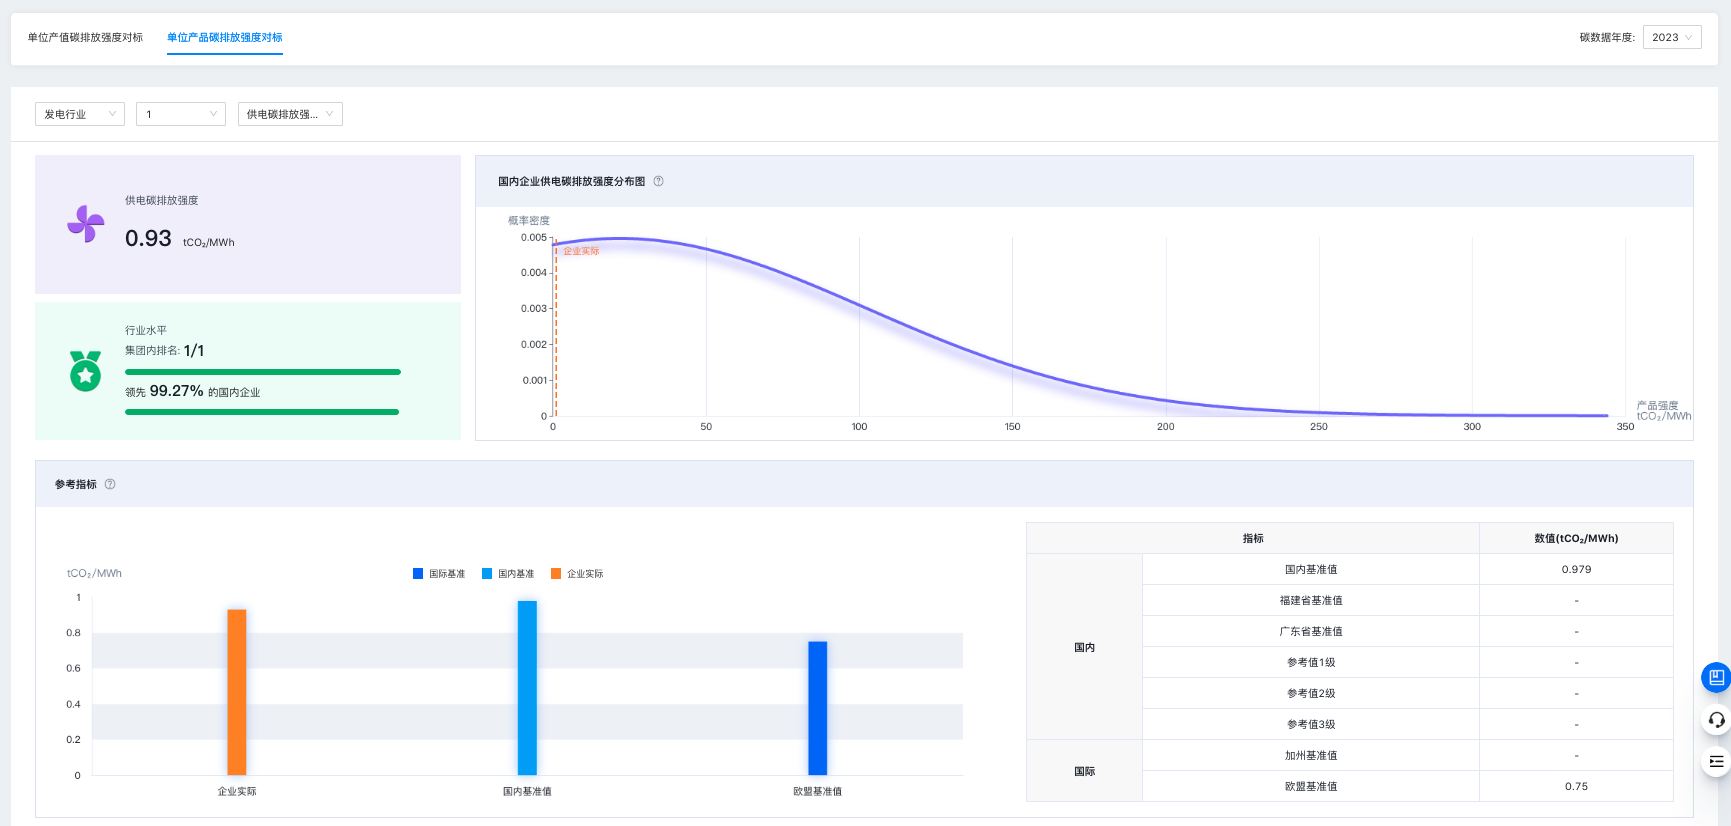Image resolution: width=1731 pixels, height=826 pixels.
Task: Click the 99.27% leading percentage text
Action: [x=176, y=391]
